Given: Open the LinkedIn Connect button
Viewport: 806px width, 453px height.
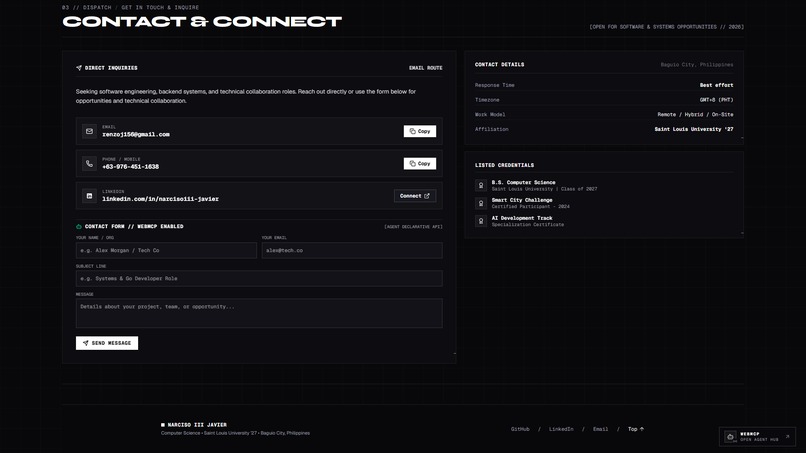Looking at the screenshot, I should click(415, 196).
